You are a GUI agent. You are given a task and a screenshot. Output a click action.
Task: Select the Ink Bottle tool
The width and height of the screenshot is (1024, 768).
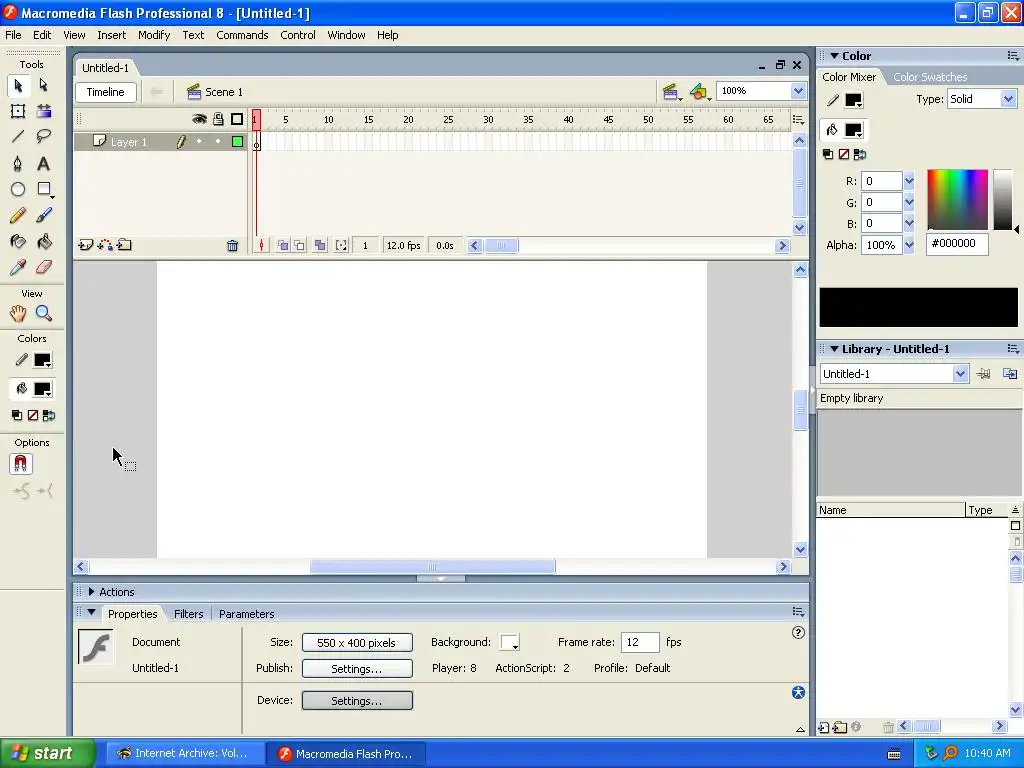point(18,242)
